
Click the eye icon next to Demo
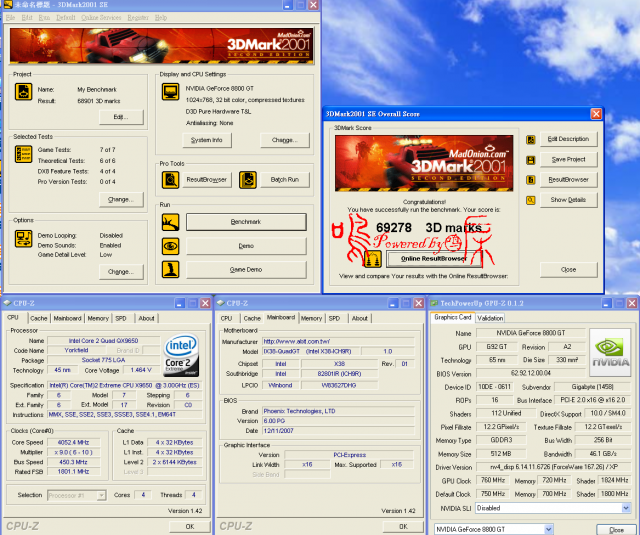coord(170,246)
